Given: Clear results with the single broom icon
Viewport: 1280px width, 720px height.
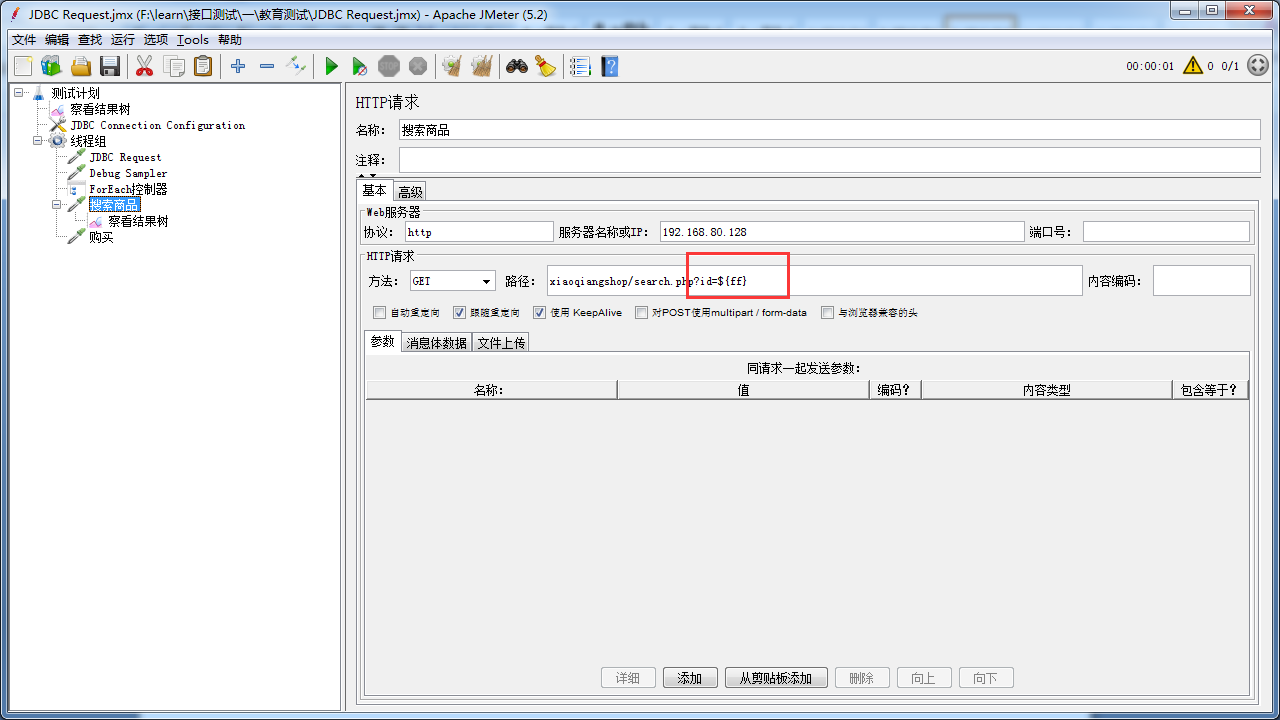Looking at the screenshot, I should tap(452, 66).
